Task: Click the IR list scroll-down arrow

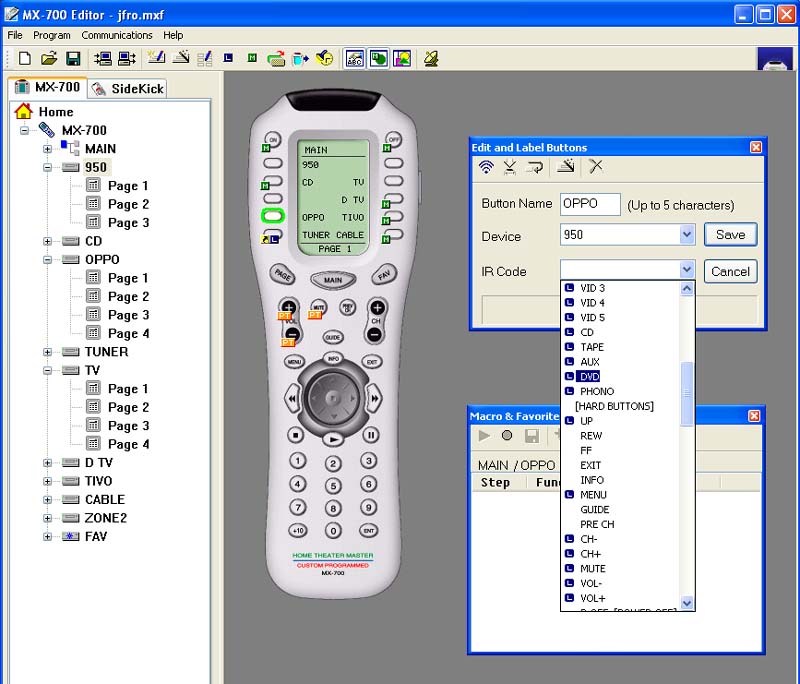Action: pos(687,602)
